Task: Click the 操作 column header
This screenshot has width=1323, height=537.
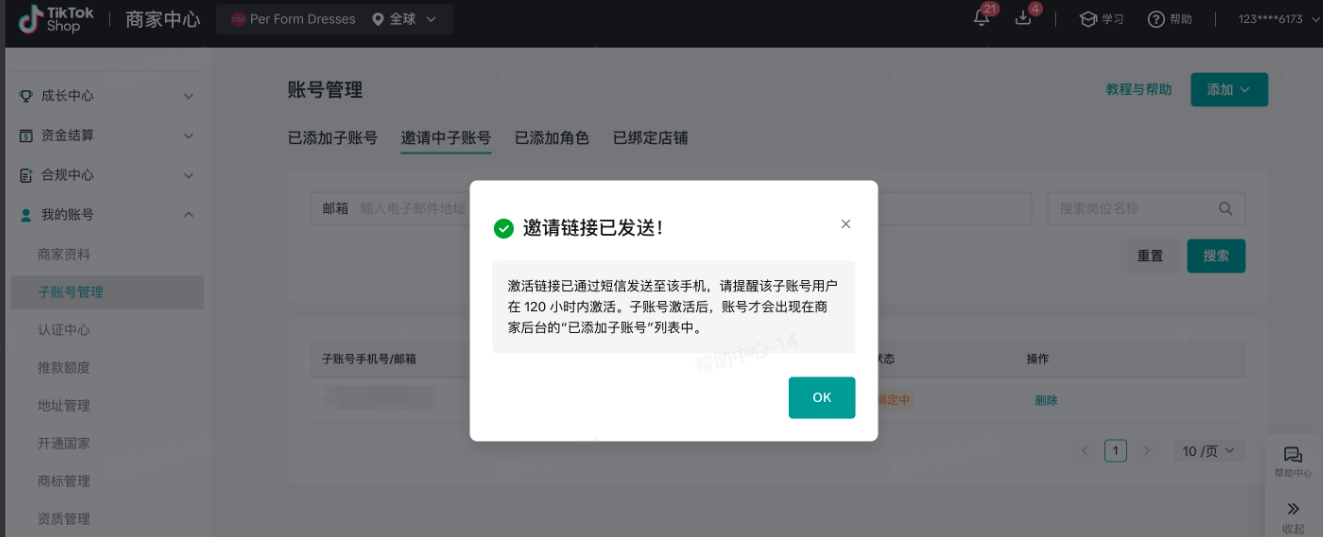Action: click(1038, 358)
